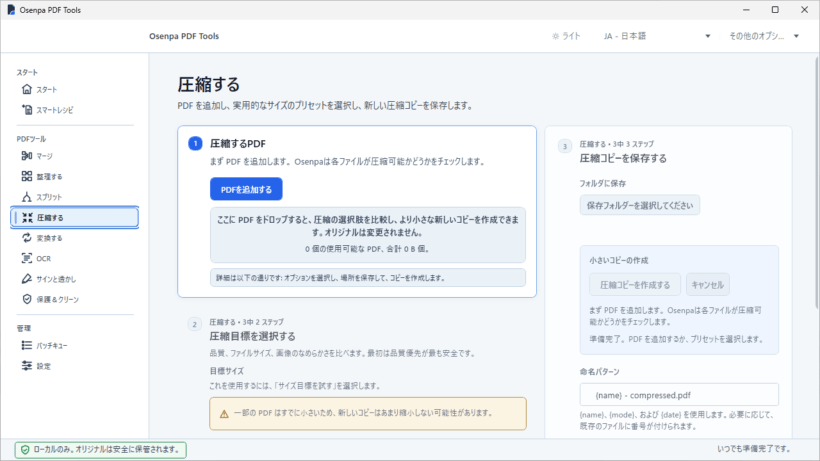Image resolution: width=820 pixels, height=461 pixels.
Task: Click the ローカルのみ status badge
Action: tap(101, 450)
